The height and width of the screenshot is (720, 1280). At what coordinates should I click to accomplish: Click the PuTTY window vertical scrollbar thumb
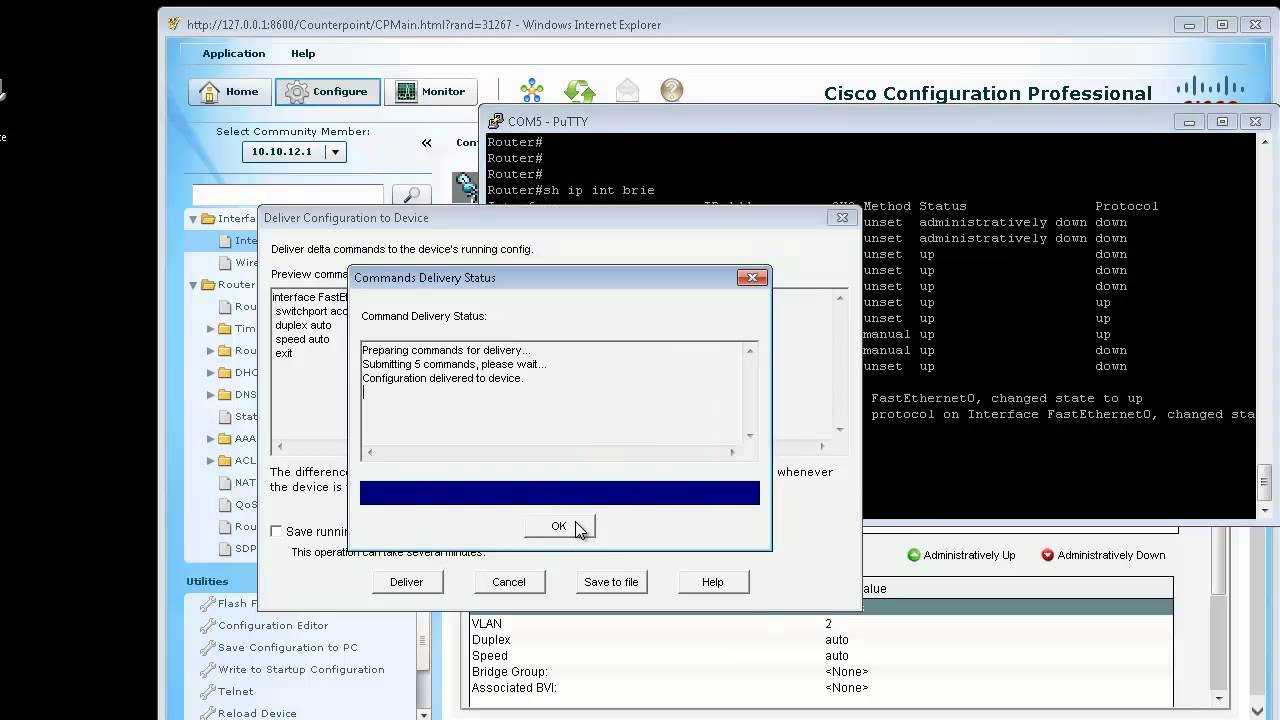pos(1265,480)
